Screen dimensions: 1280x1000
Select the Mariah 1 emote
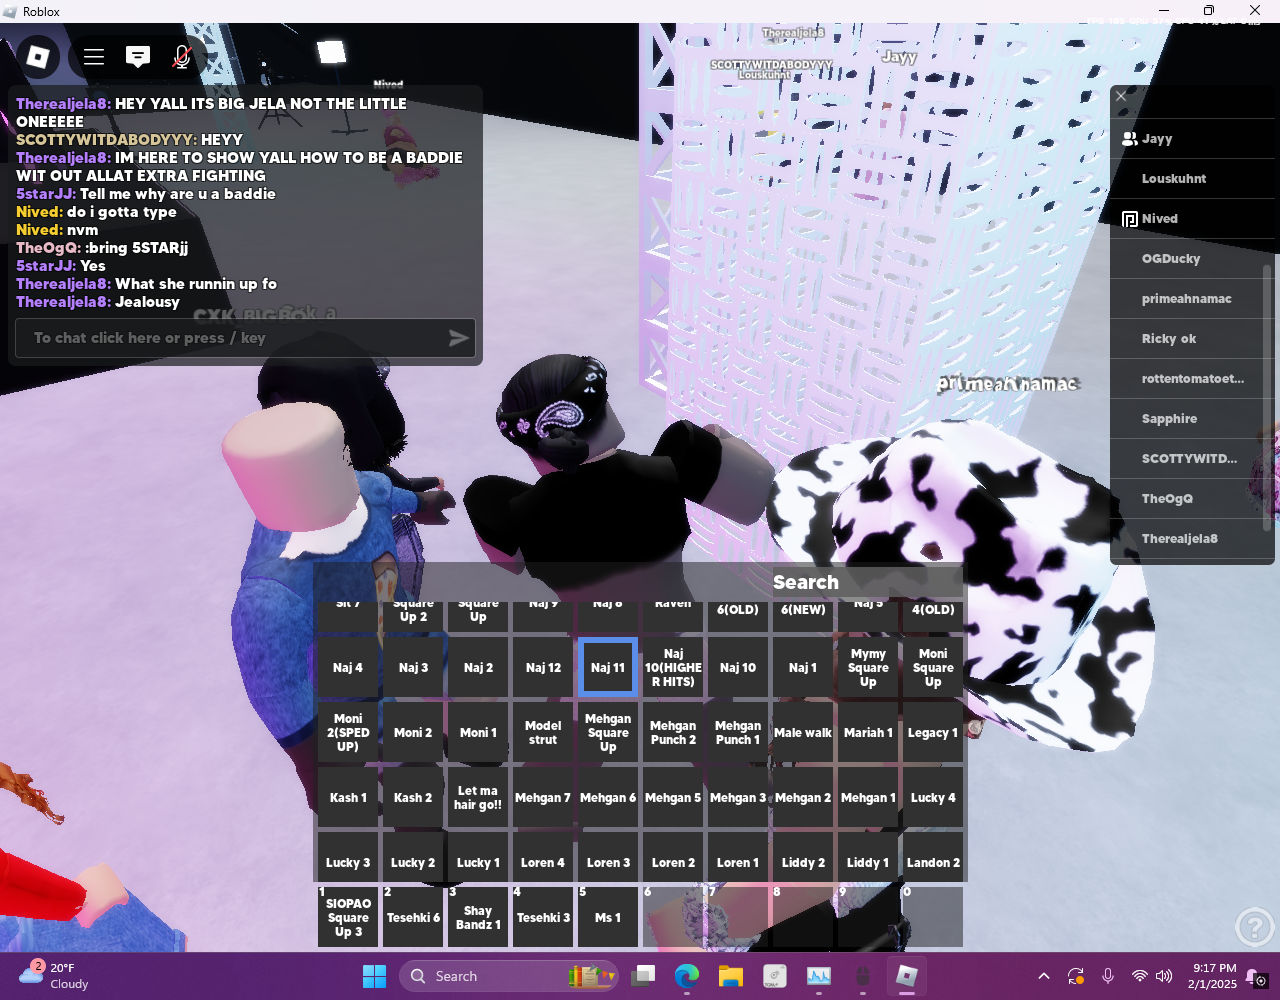click(868, 733)
